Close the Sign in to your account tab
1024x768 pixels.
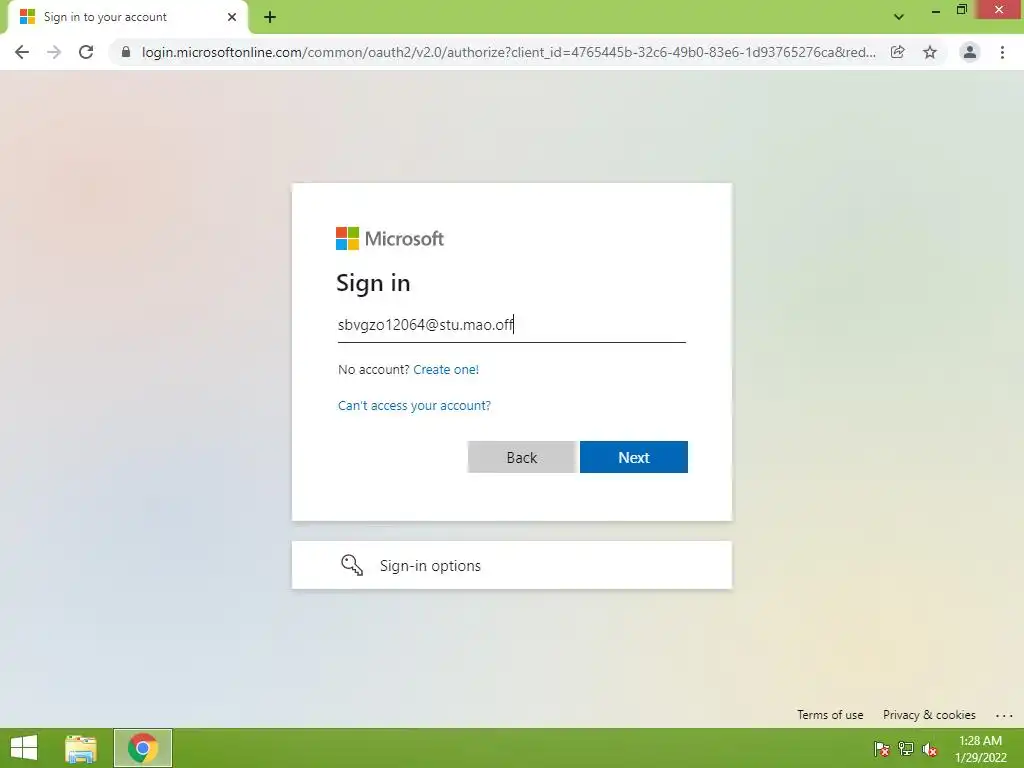click(232, 17)
